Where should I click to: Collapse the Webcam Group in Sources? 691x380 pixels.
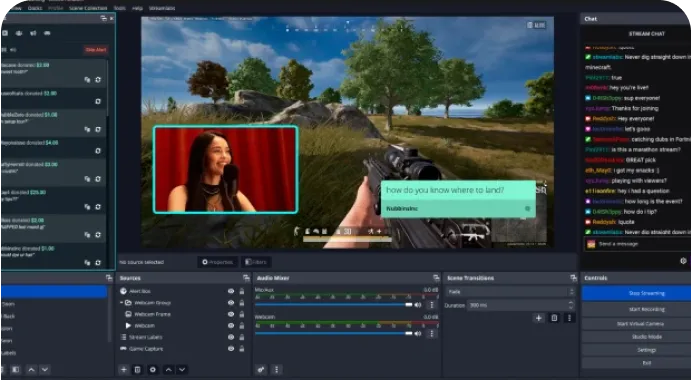[x=122, y=302]
